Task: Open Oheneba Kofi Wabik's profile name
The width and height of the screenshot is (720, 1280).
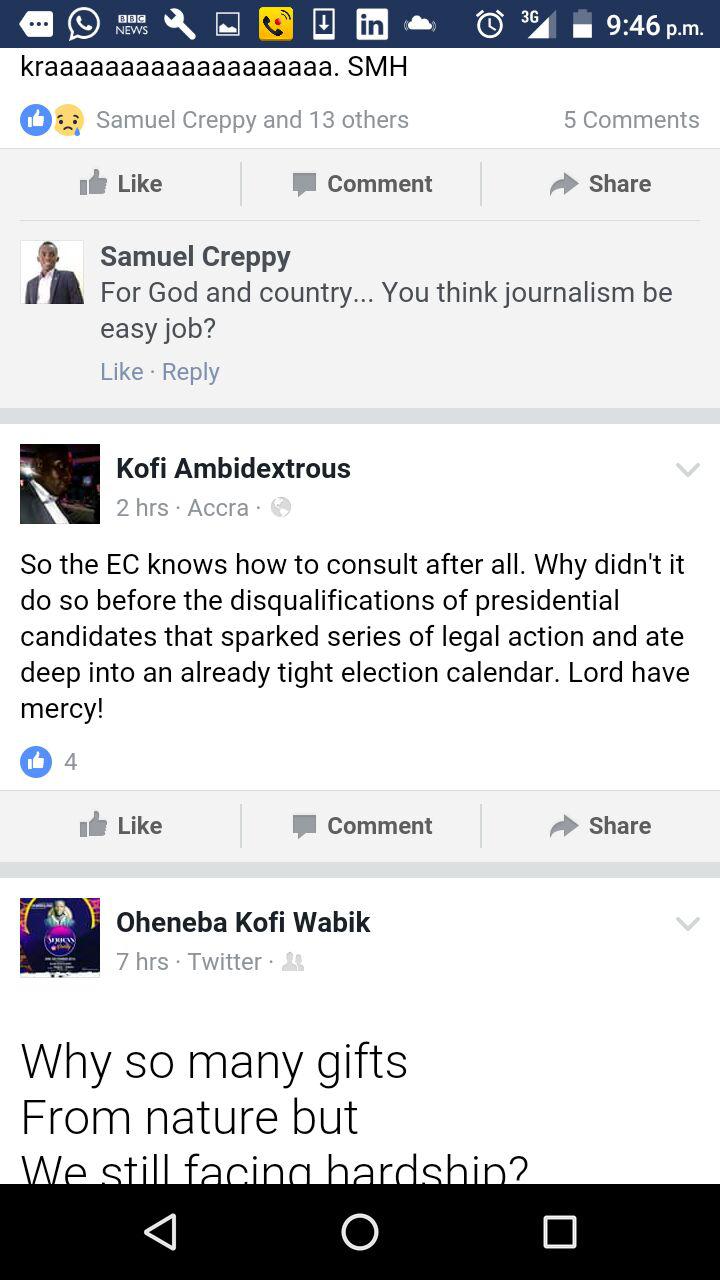Action: click(243, 922)
